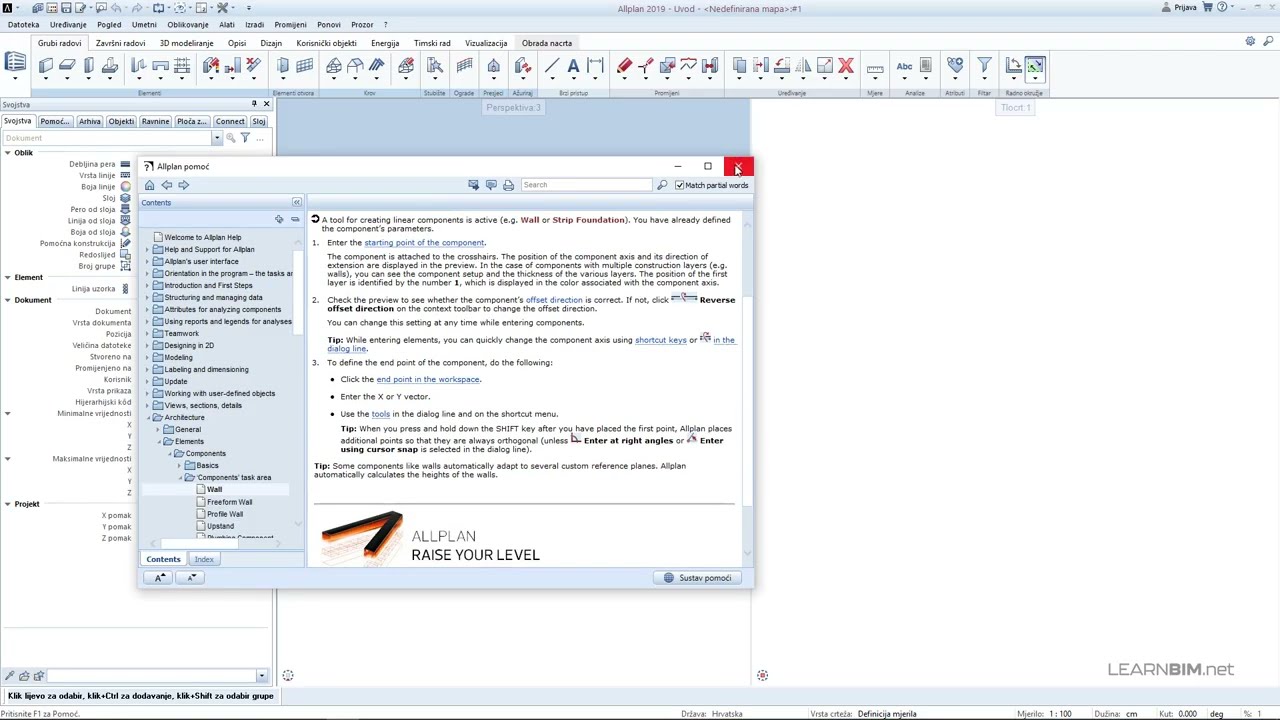Select the Line tool in Brzi pristup

[552, 66]
